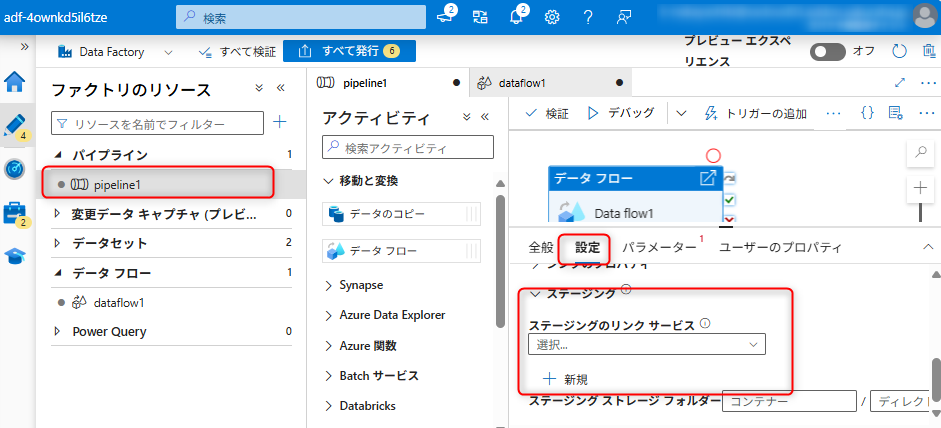Screen dimensions: 941x428
Task: Zoom in the canvas with the plus icon
Action: (920, 188)
